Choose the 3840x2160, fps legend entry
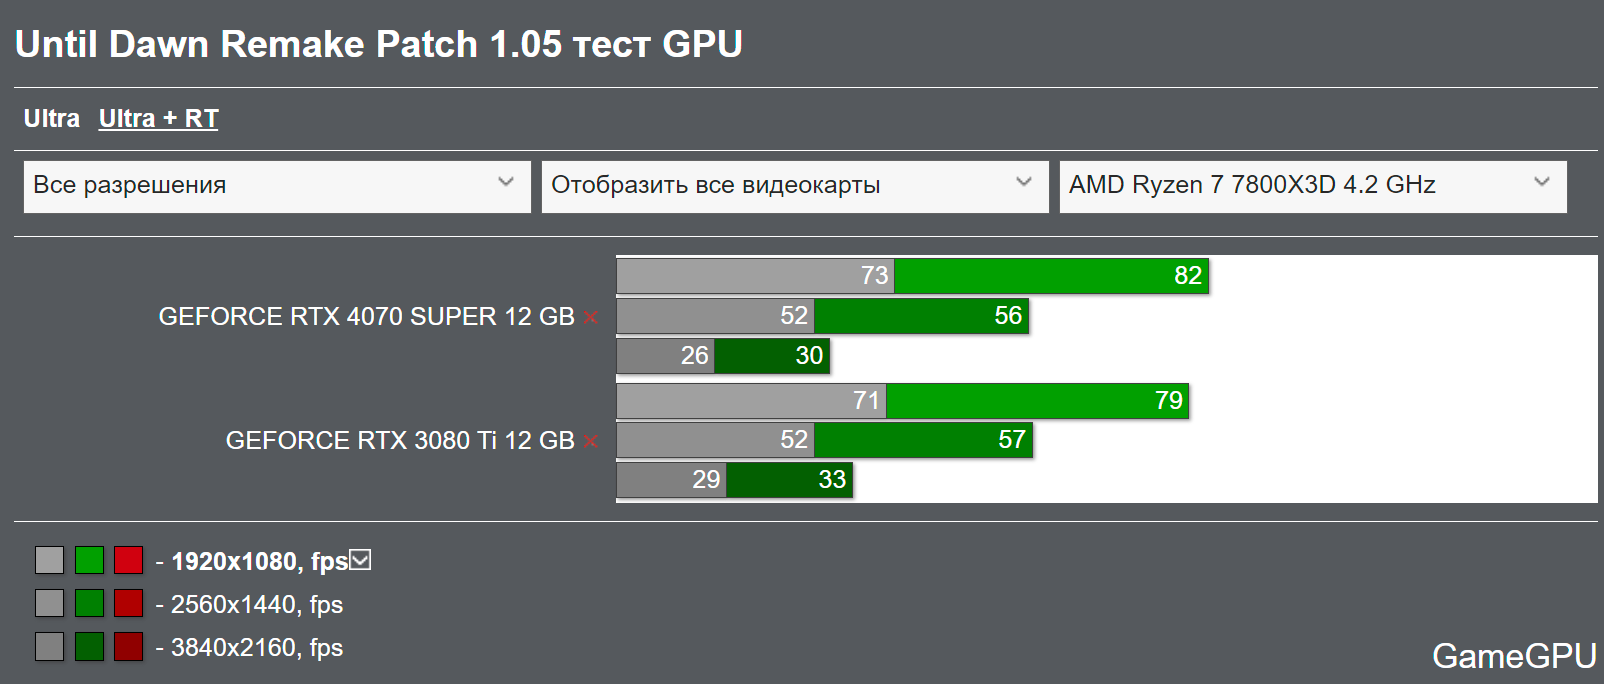Screen dimensions: 1604x684 (x=256, y=647)
